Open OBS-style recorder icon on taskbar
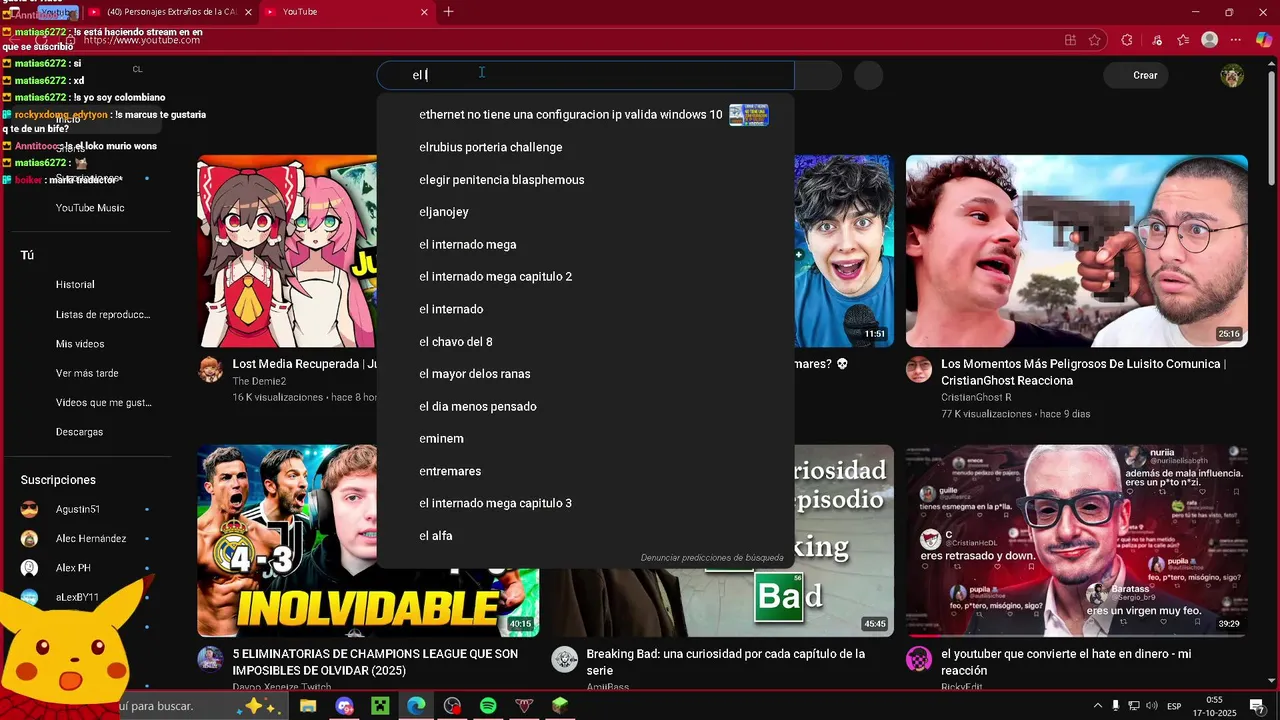 coord(452,706)
